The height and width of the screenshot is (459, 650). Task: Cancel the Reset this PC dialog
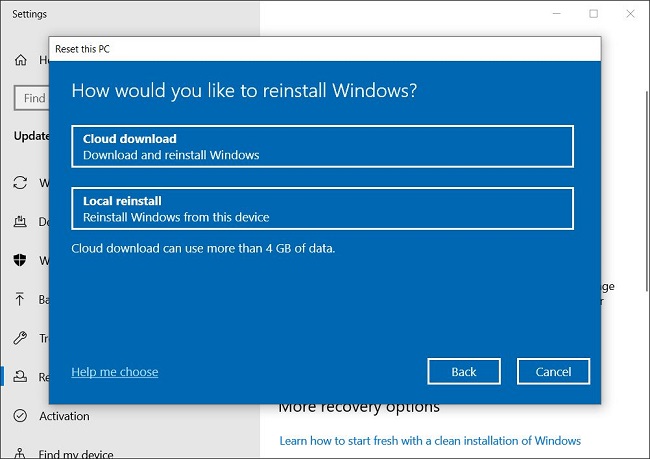(553, 372)
